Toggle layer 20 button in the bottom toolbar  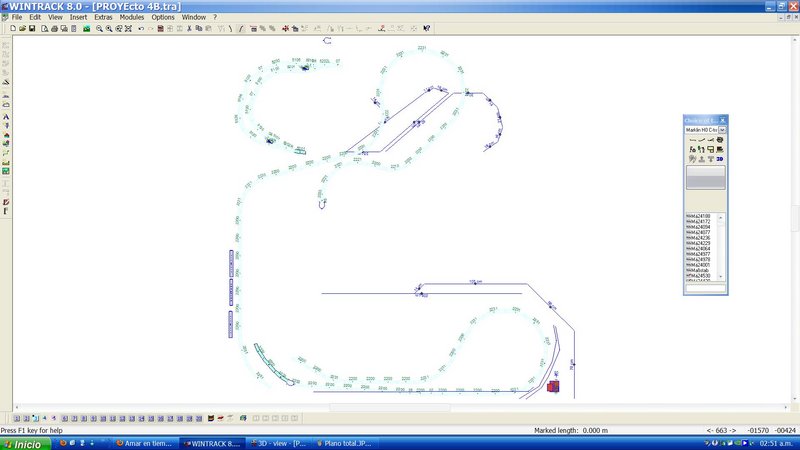[199, 418]
